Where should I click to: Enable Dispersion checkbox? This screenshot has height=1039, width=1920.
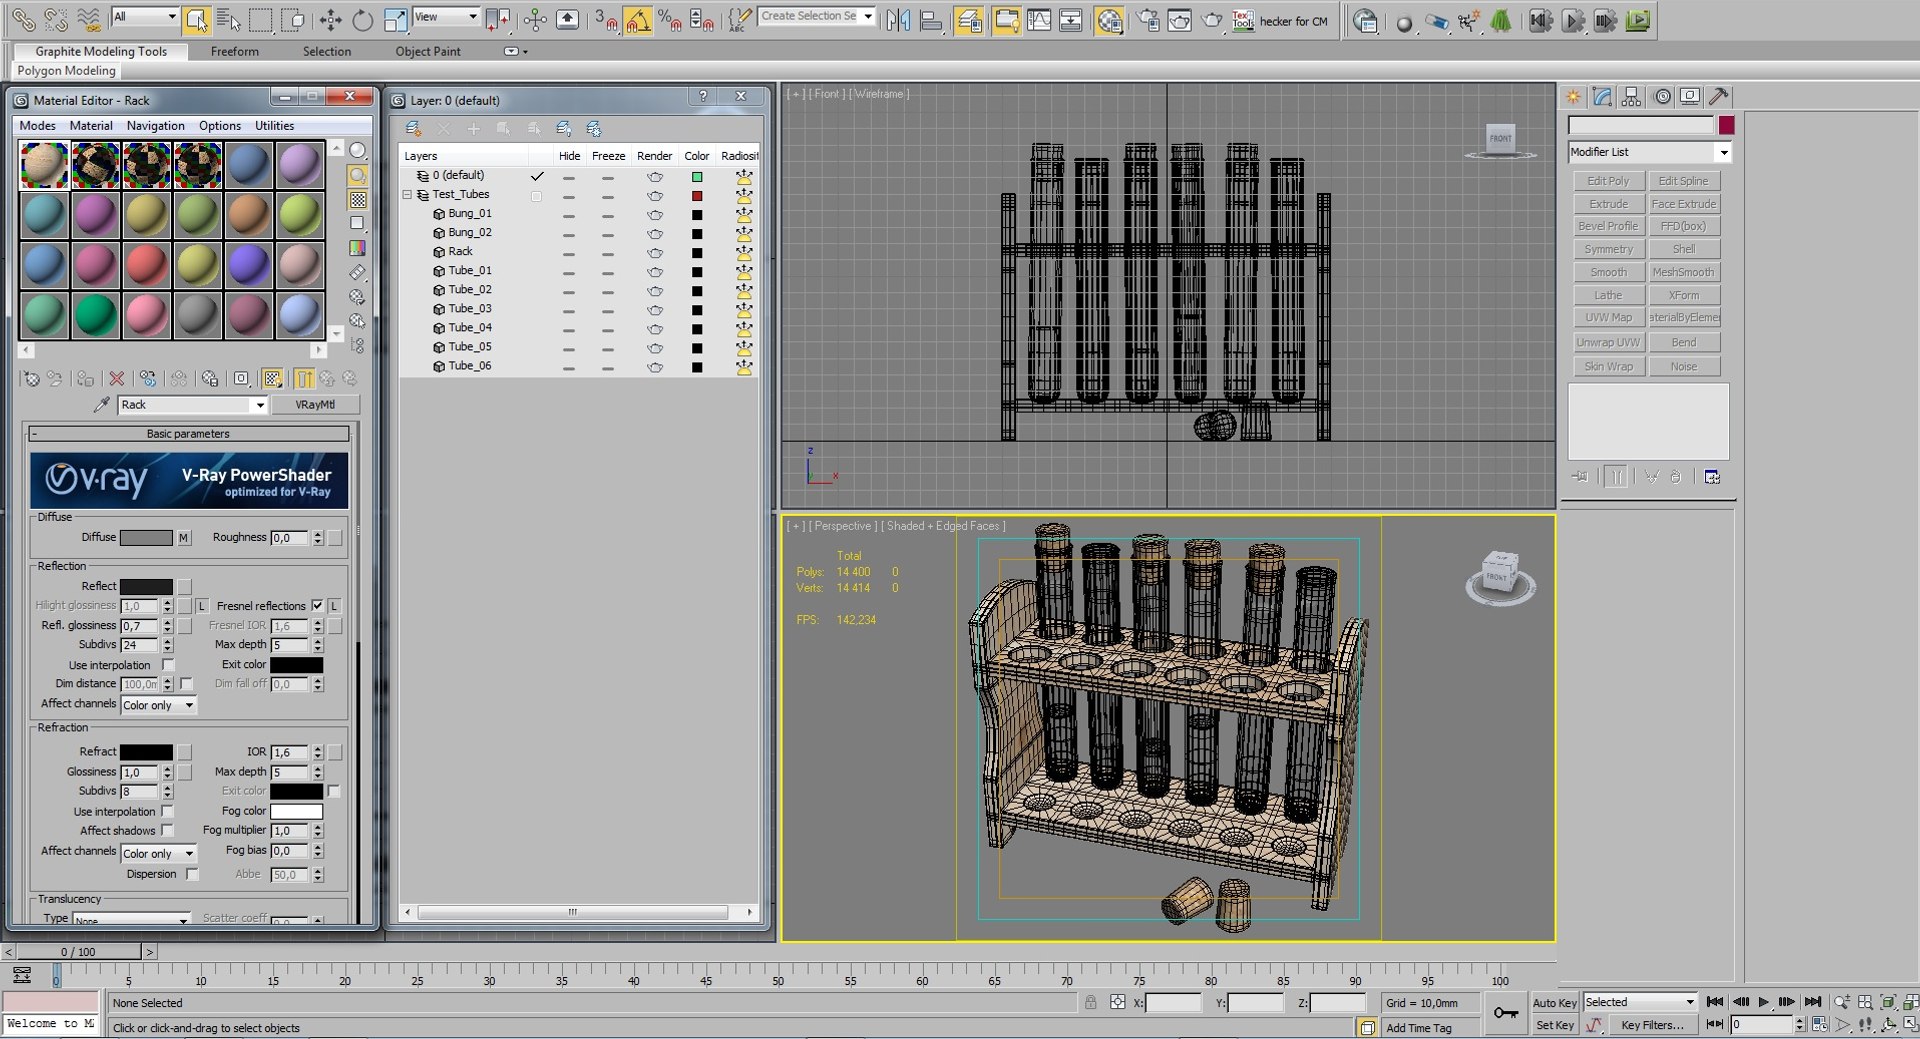pos(191,874)
